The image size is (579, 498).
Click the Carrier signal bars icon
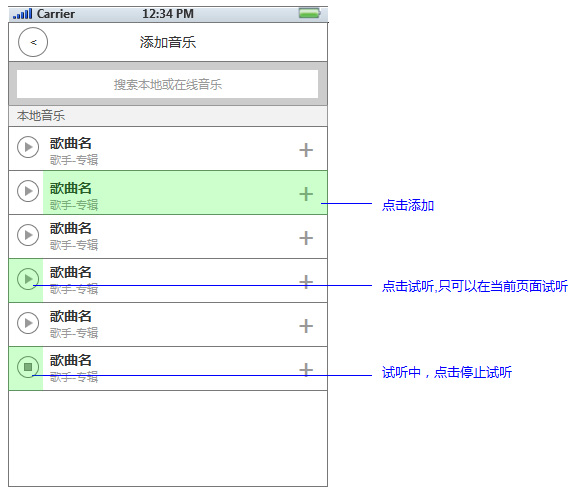pyautogui.click(x=23, y=14)
